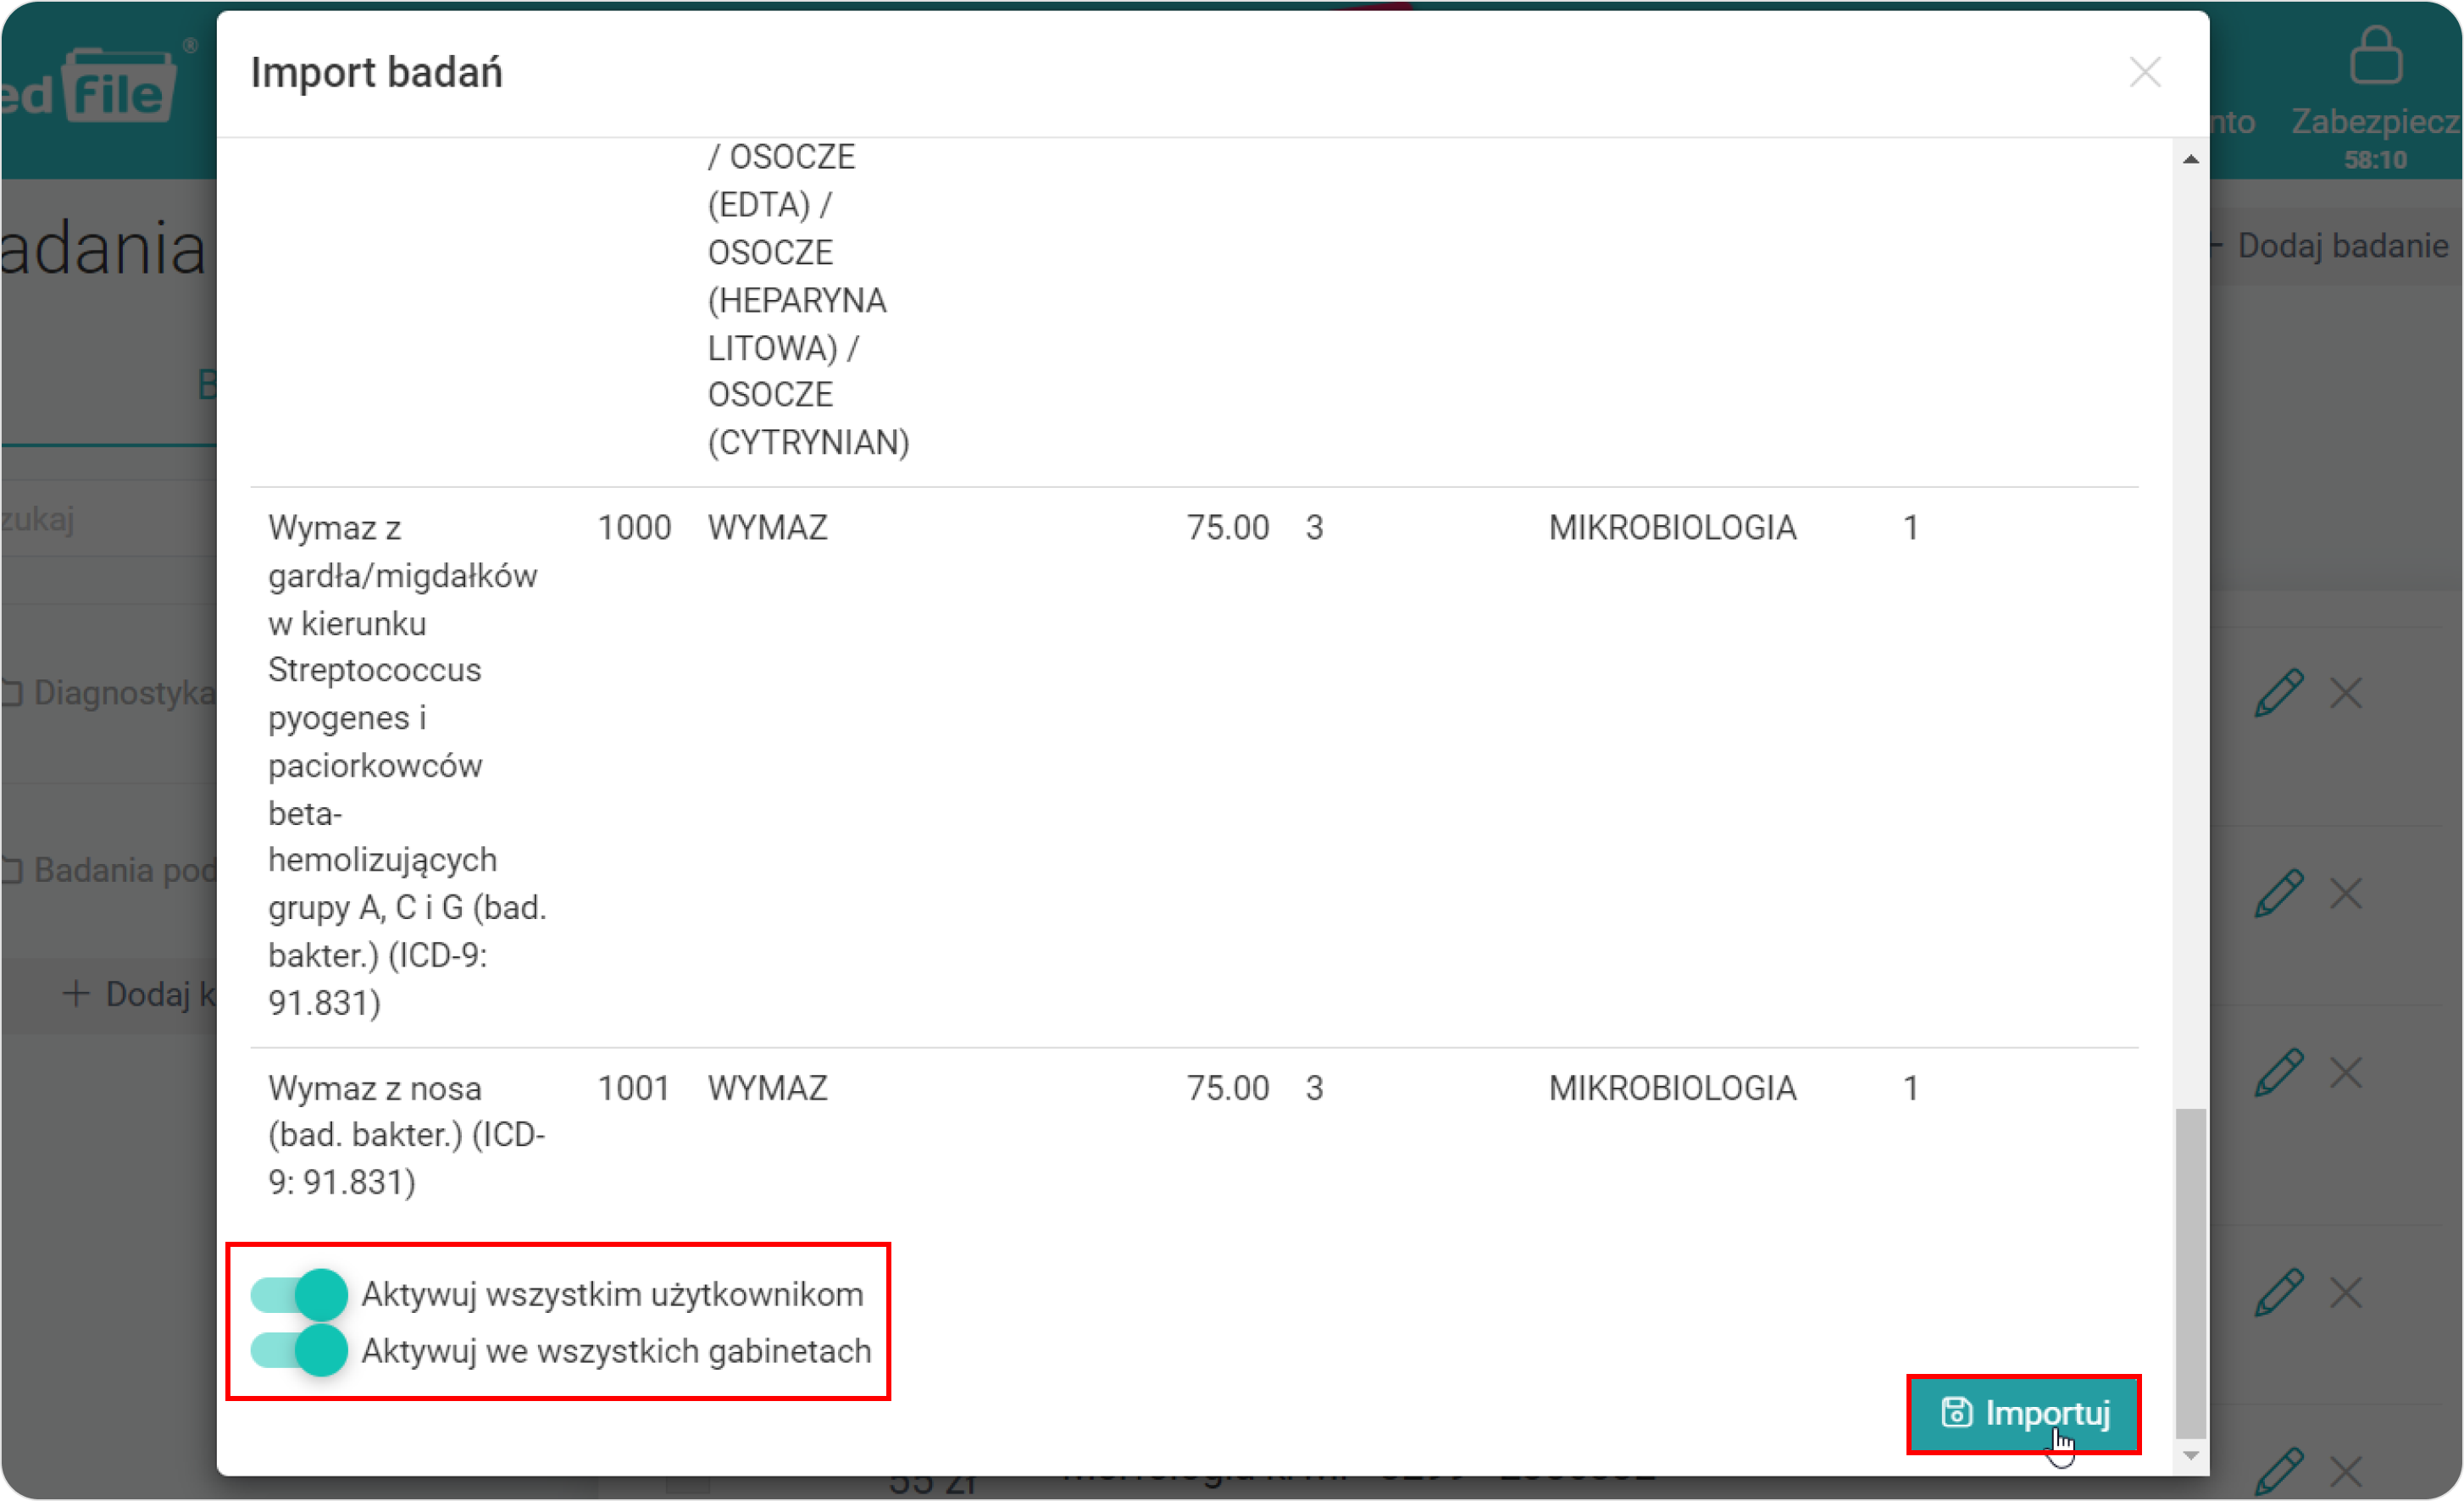Click the save icon on Importuj button
This screenshot has height=1501, width=2464.
click(1956, 1413)
